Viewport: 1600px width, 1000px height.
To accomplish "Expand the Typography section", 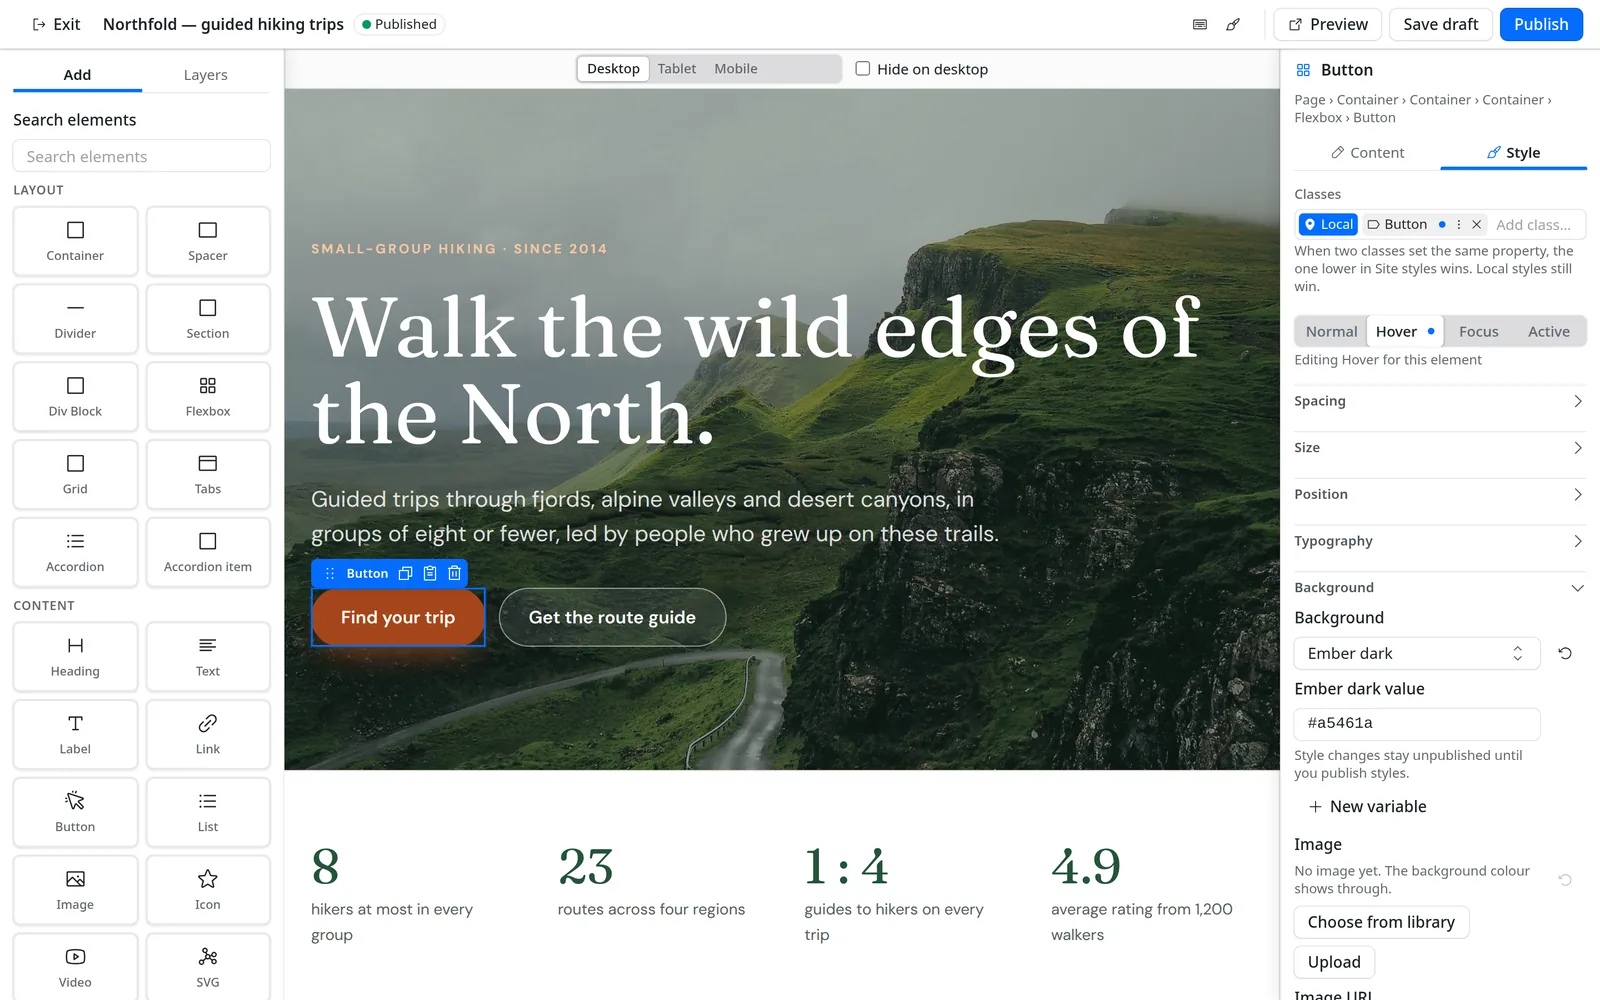I will point(1439,541).
